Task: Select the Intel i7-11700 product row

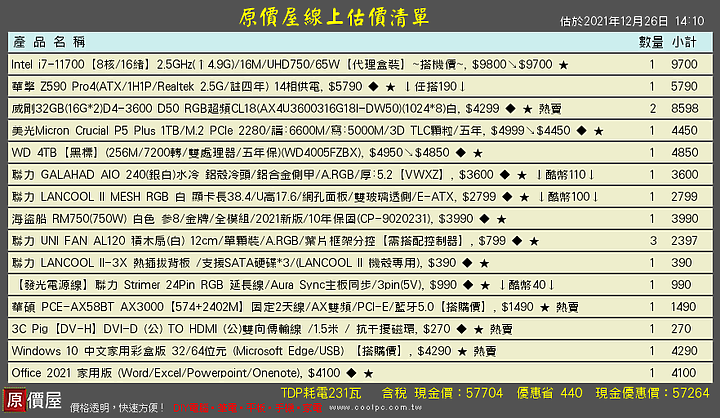Action: (360, 64)
